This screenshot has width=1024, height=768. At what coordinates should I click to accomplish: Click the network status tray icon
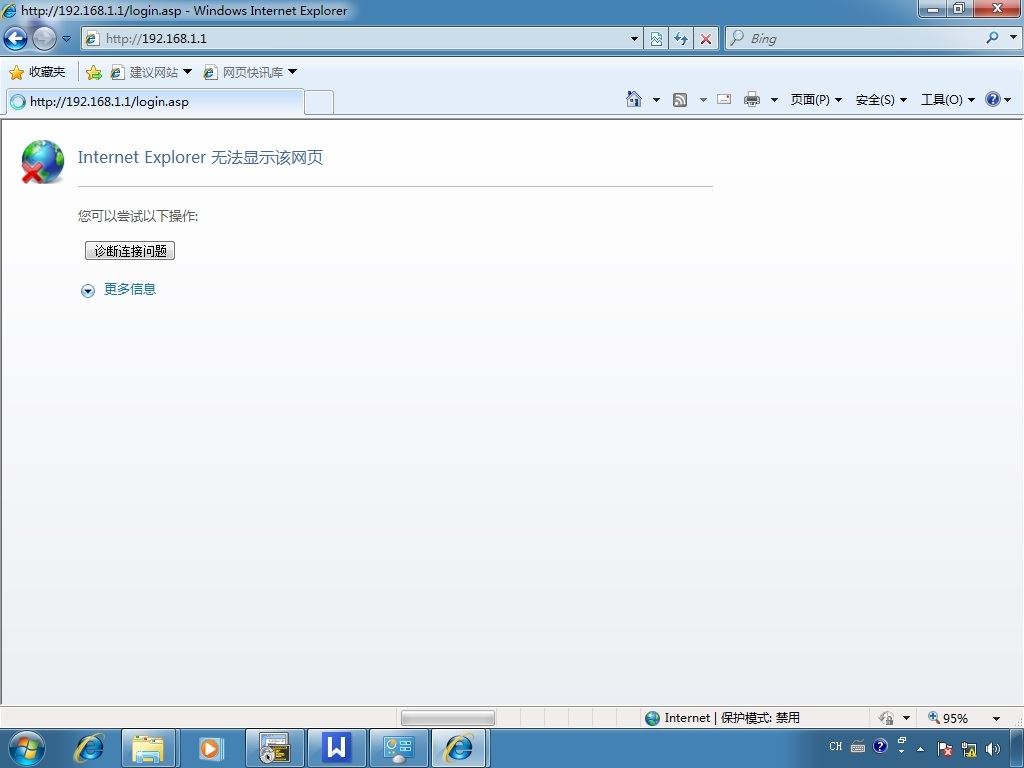(969, 749)
